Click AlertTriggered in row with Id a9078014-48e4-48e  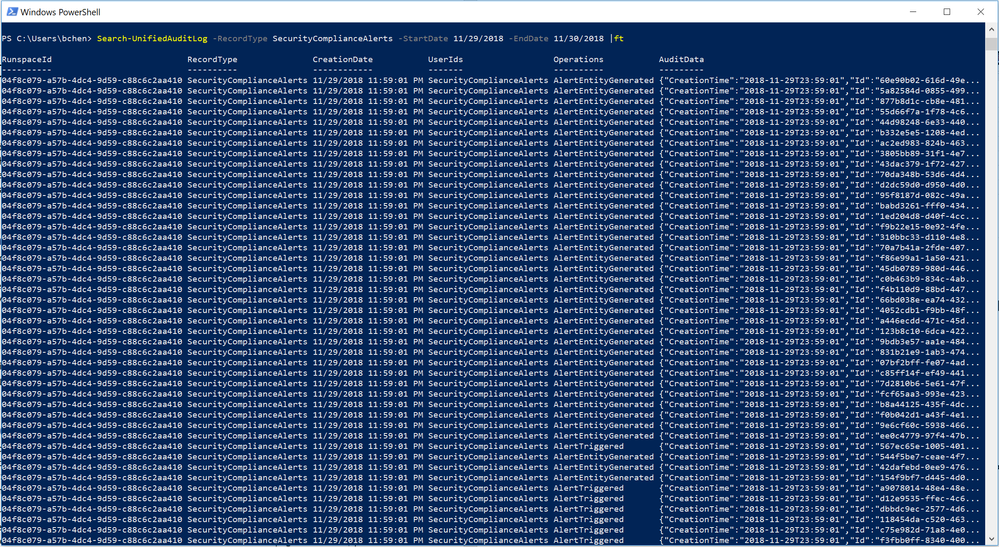[x=589, y=488]
